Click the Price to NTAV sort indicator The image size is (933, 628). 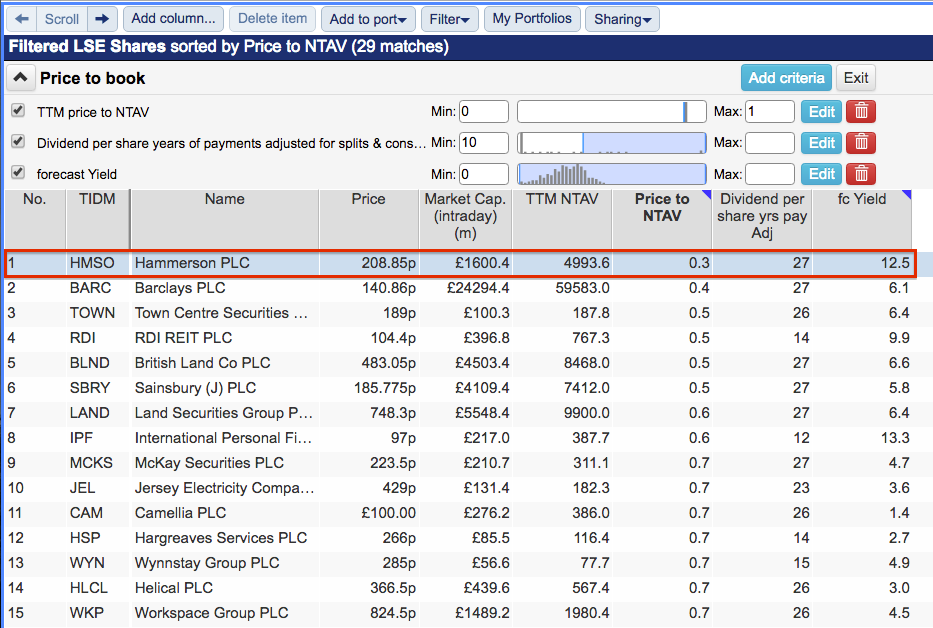pos(706,194)
